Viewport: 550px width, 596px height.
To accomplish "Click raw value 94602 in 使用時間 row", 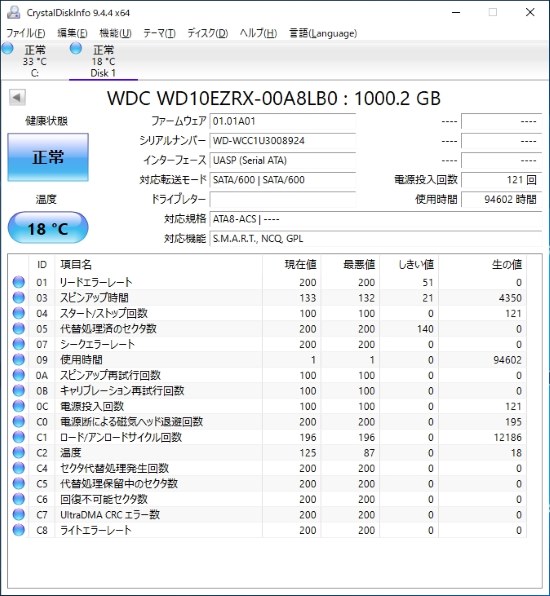I will pos(507,360).
